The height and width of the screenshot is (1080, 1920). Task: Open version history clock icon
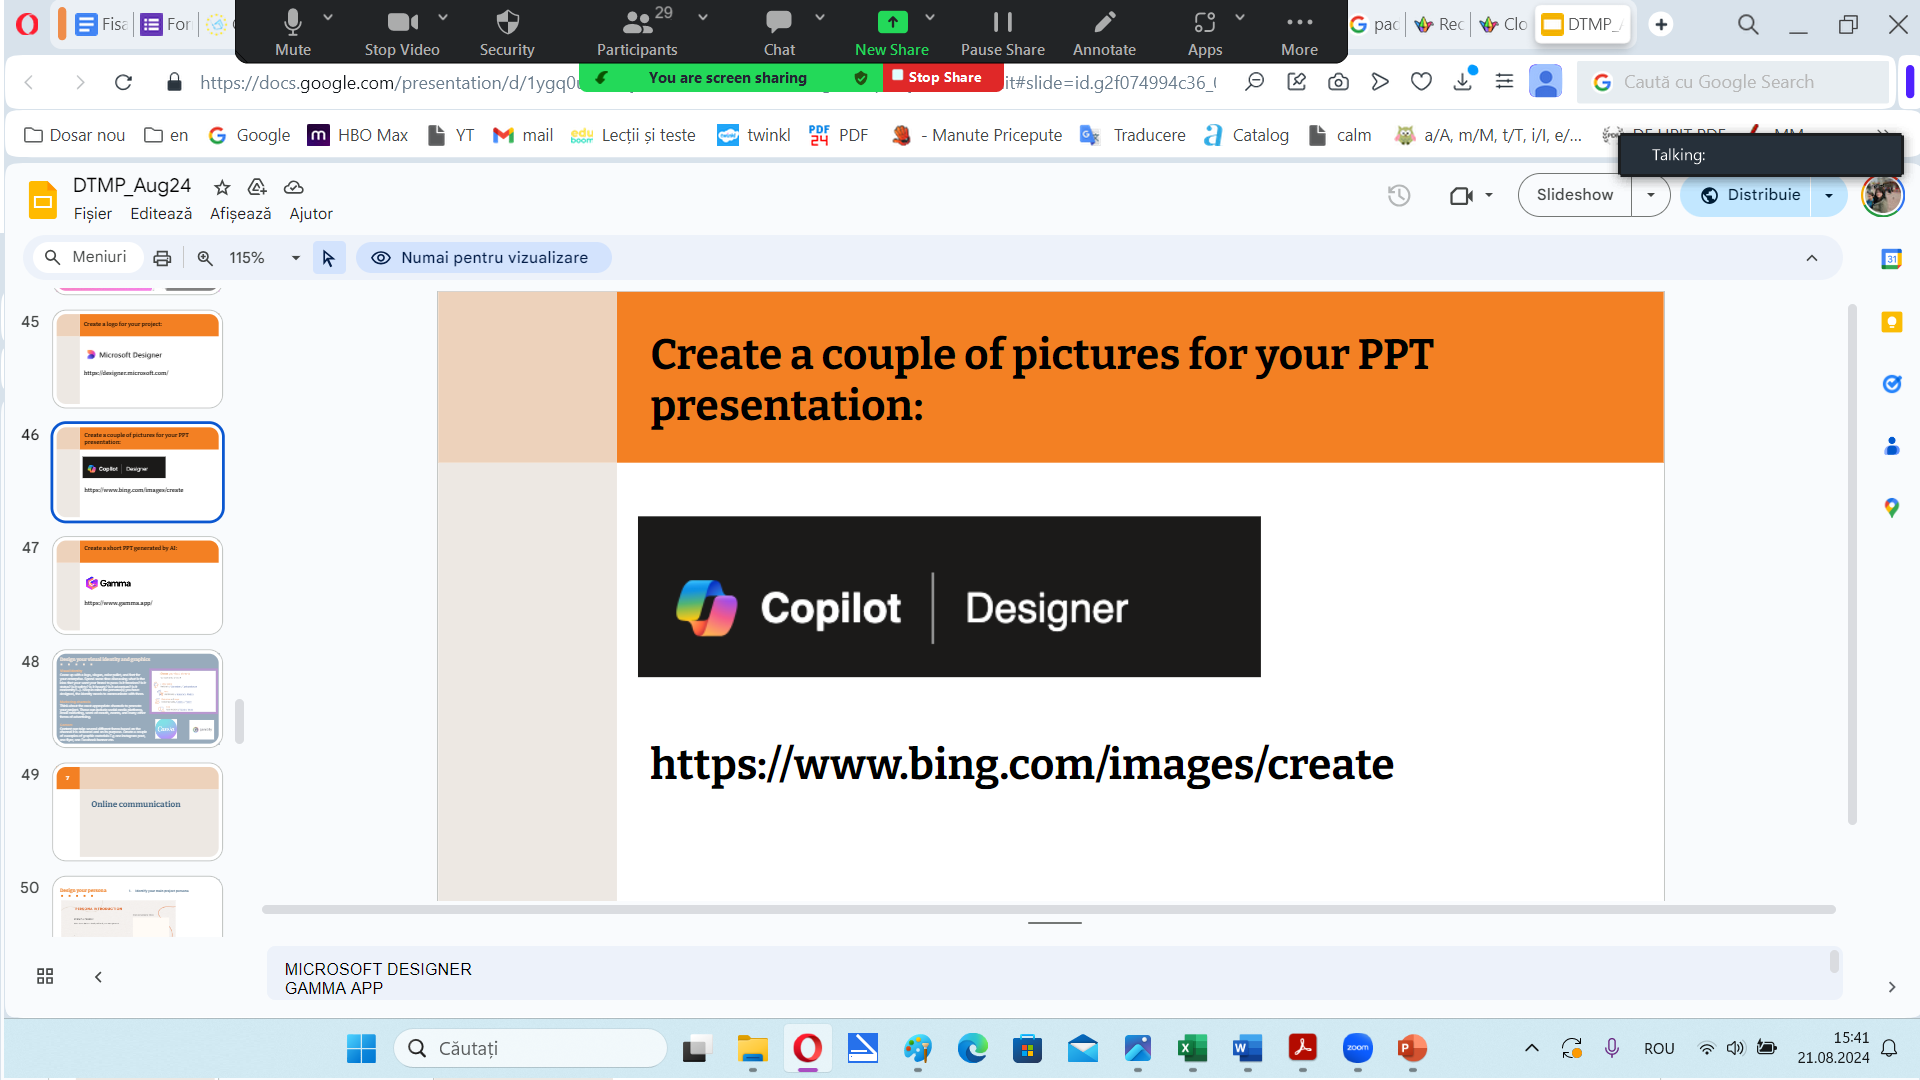point(1399,195)
